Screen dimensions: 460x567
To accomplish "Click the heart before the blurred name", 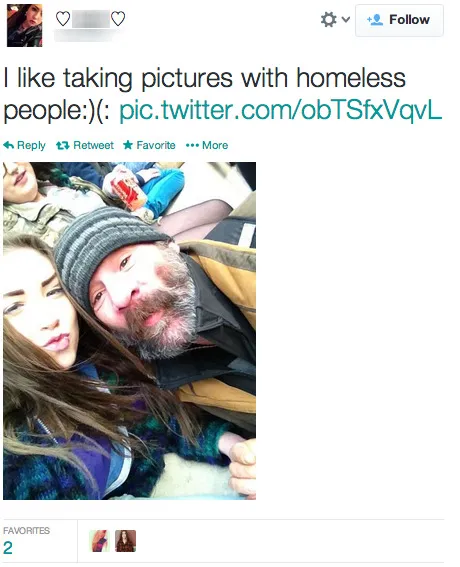I will [x=63, y=19].
